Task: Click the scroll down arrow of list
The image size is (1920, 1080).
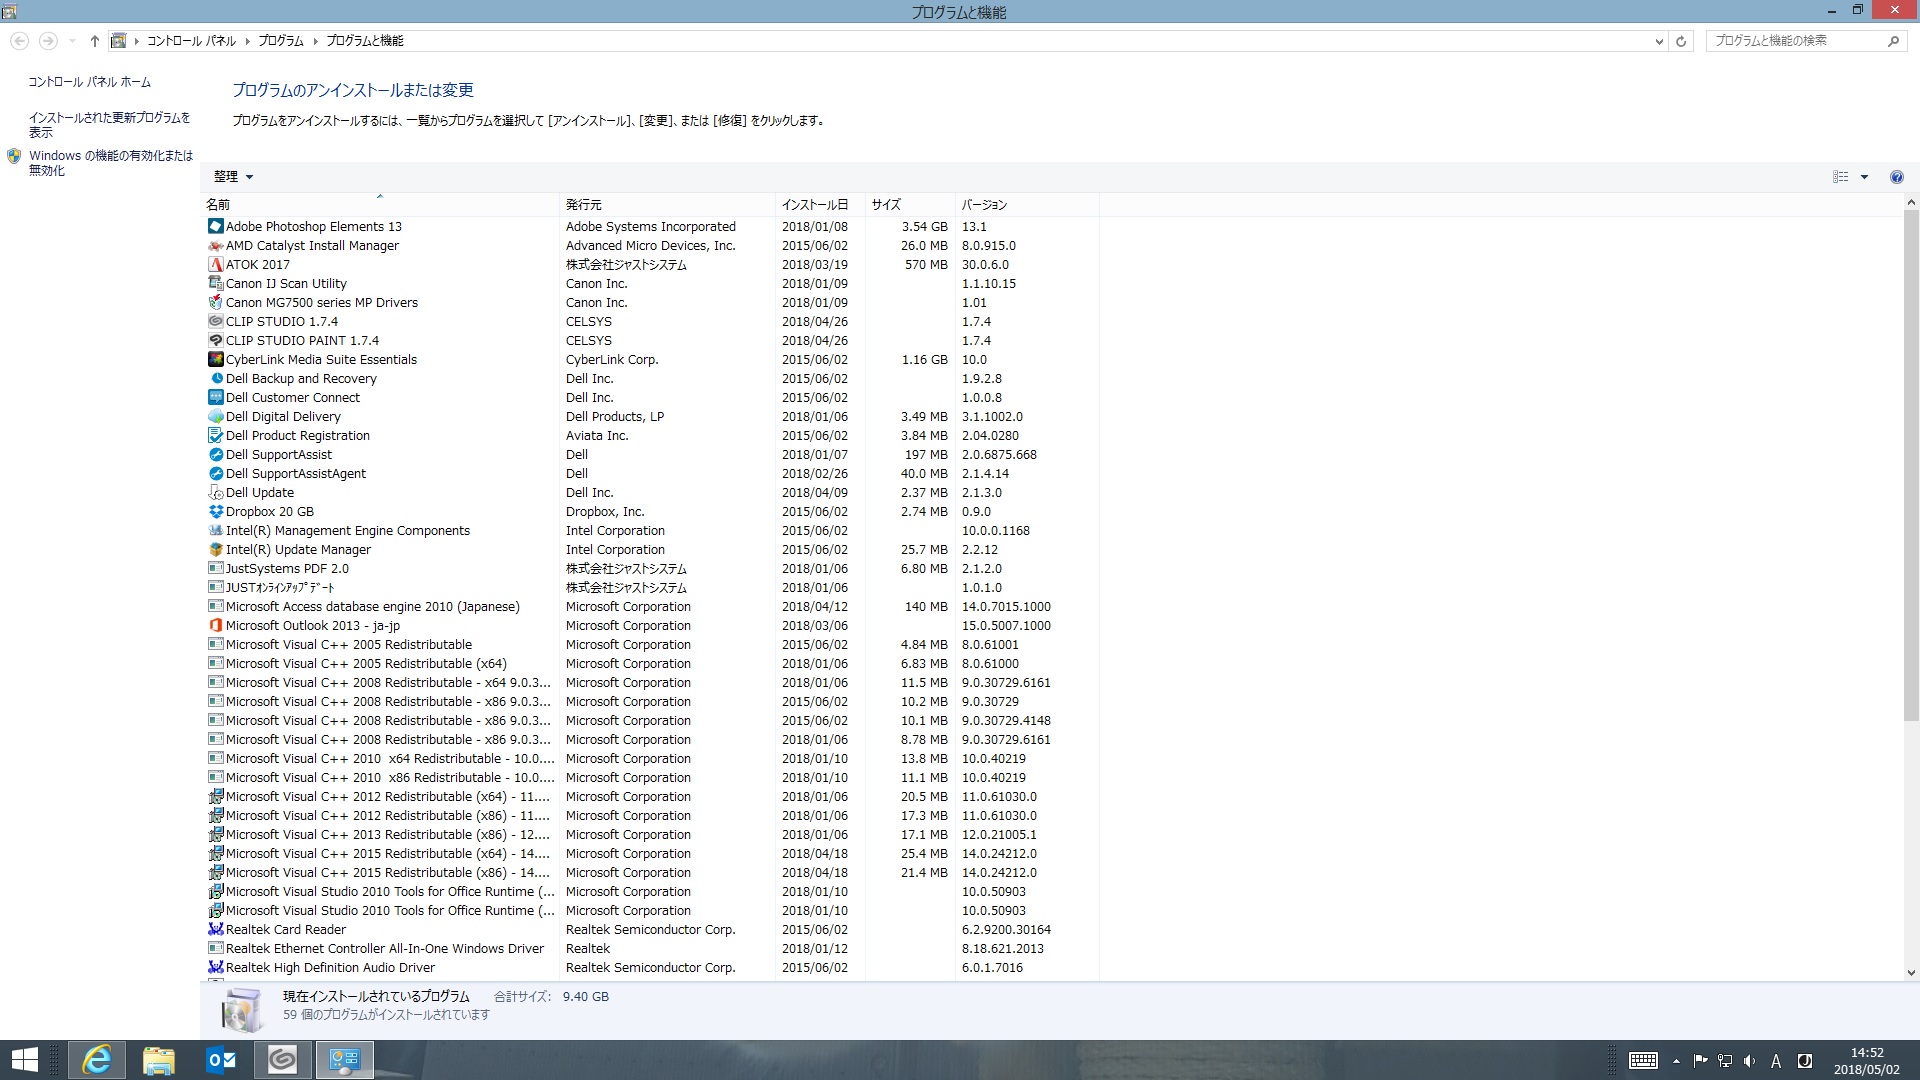Action: pos(1911,972)
